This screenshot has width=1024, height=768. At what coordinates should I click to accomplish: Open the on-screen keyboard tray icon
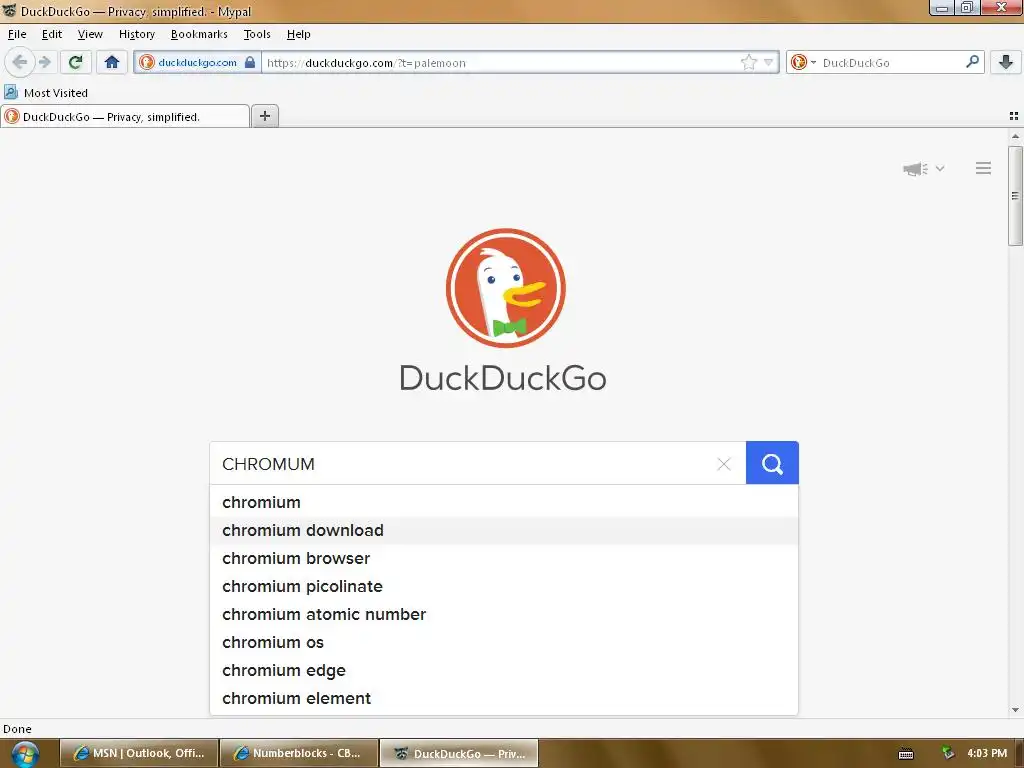[906, 754]
